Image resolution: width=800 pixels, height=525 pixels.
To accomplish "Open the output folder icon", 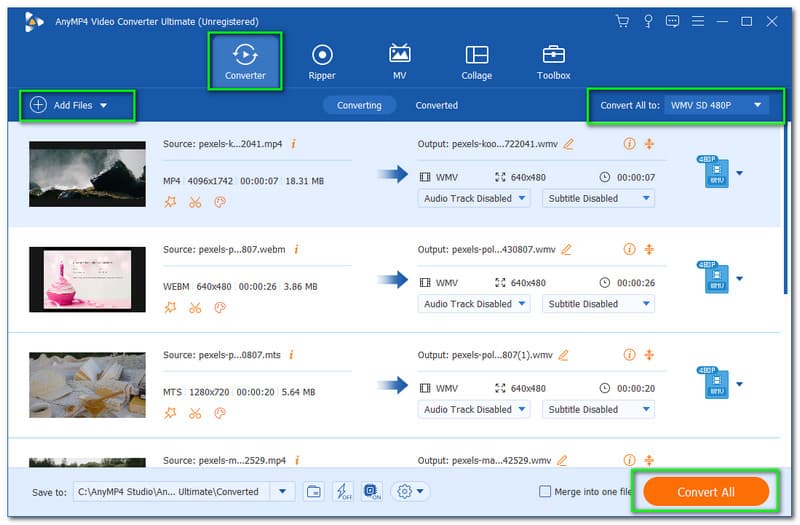I will click(314, 492).
